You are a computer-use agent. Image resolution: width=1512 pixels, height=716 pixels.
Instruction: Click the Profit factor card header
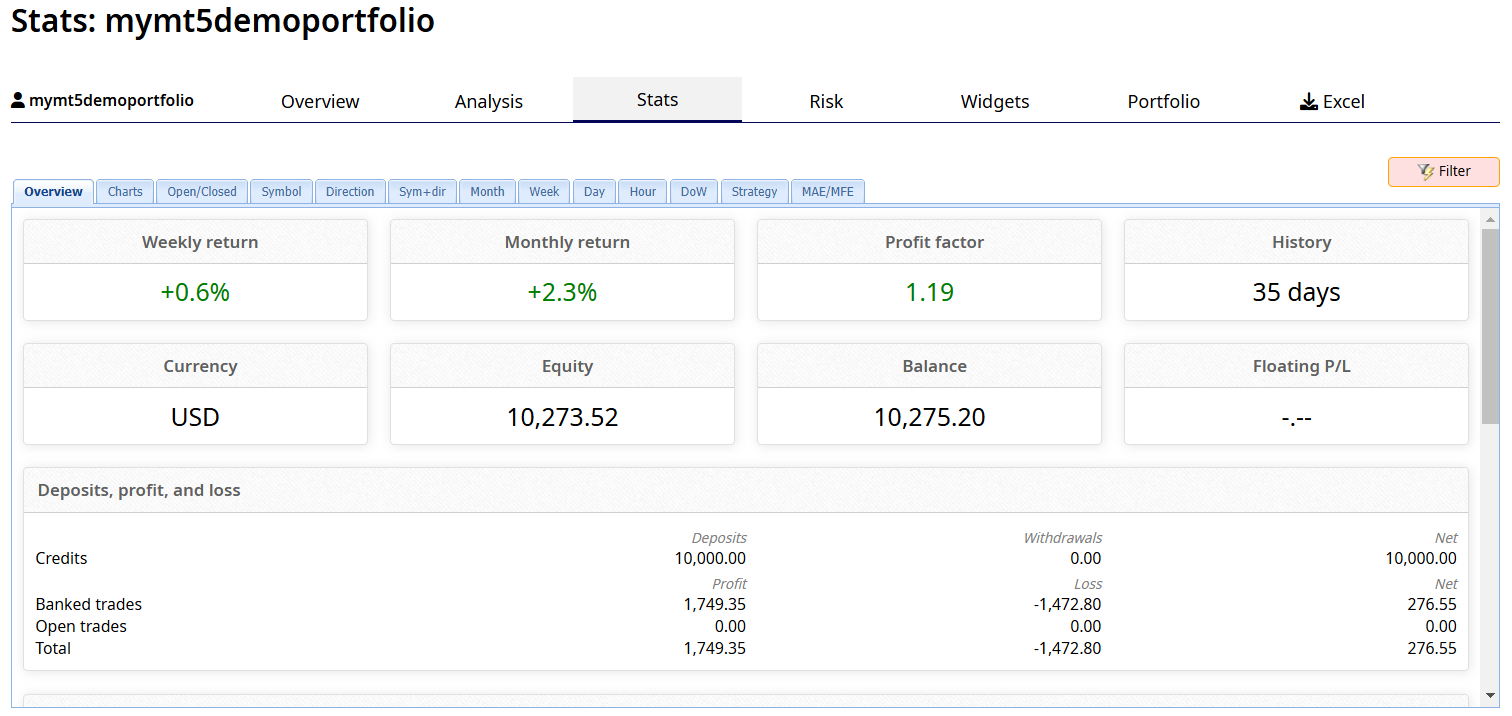(929, 242)
